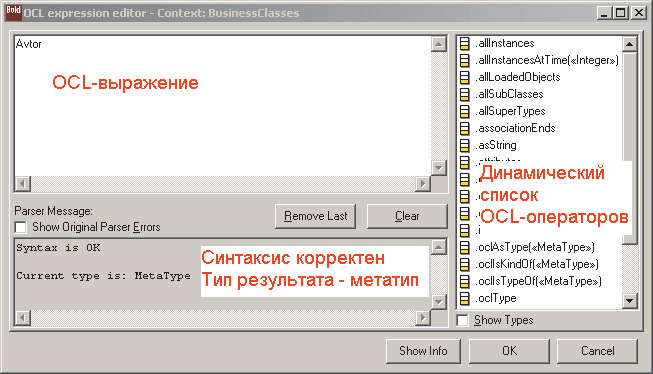Viewport: 653px width, 374px height.
Task: Click the icon beside .allLoadedObjects
Action: pyautogui.click(x=464, y=77)
